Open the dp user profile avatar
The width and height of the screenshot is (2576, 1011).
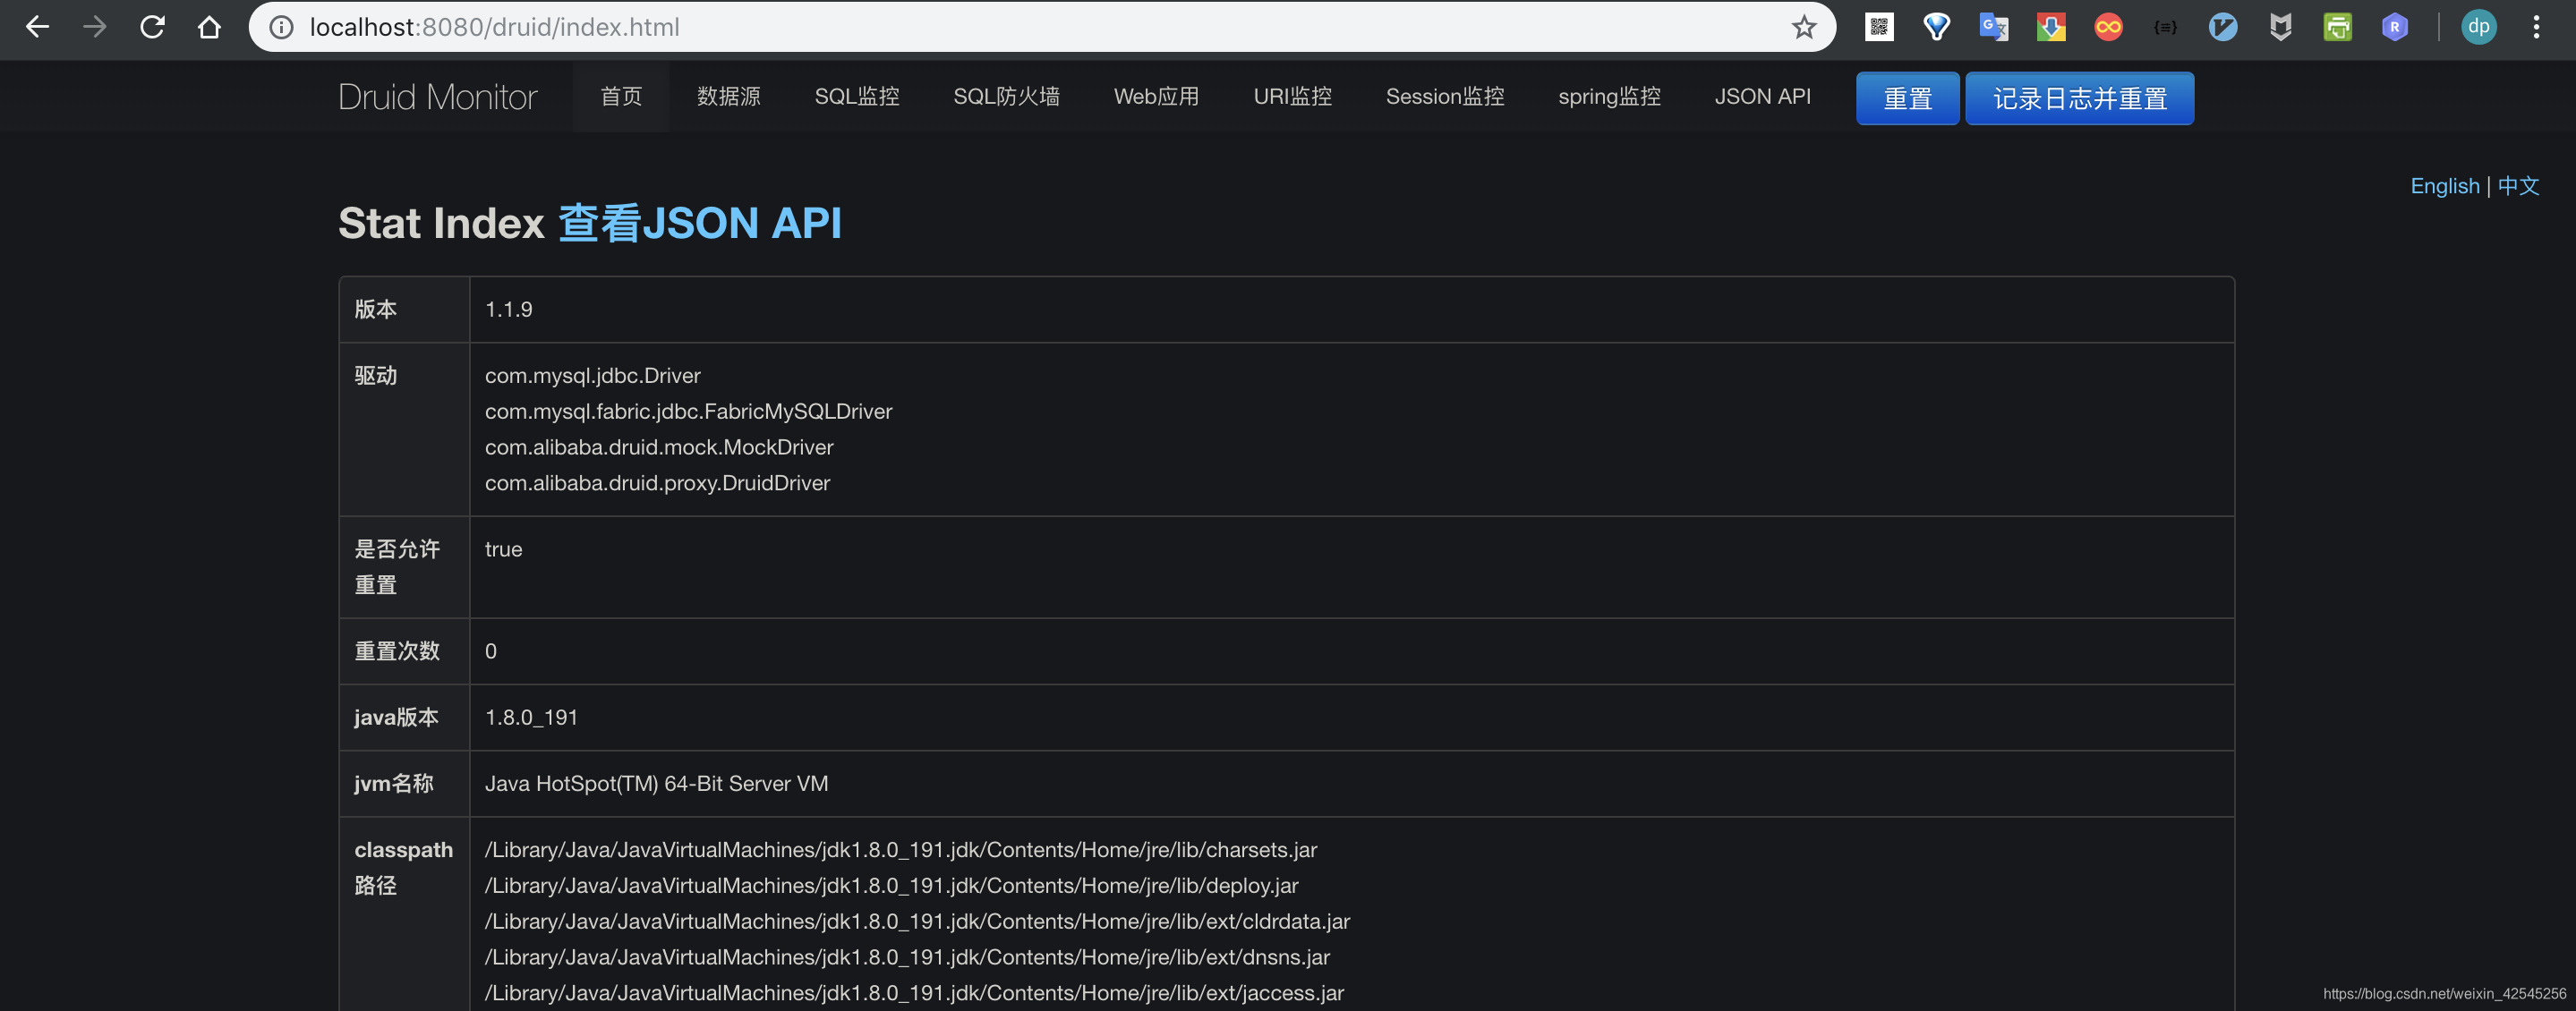2478,27
